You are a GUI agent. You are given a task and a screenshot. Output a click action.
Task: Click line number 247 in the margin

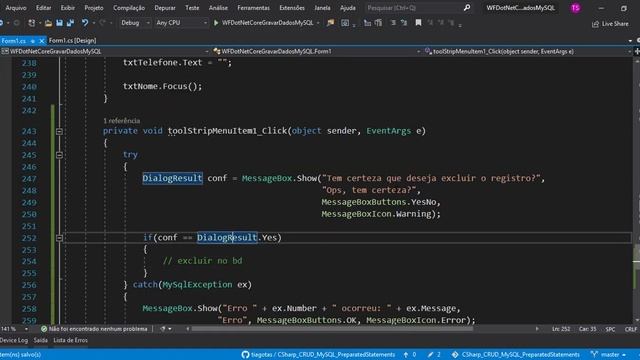coord(29,179)
